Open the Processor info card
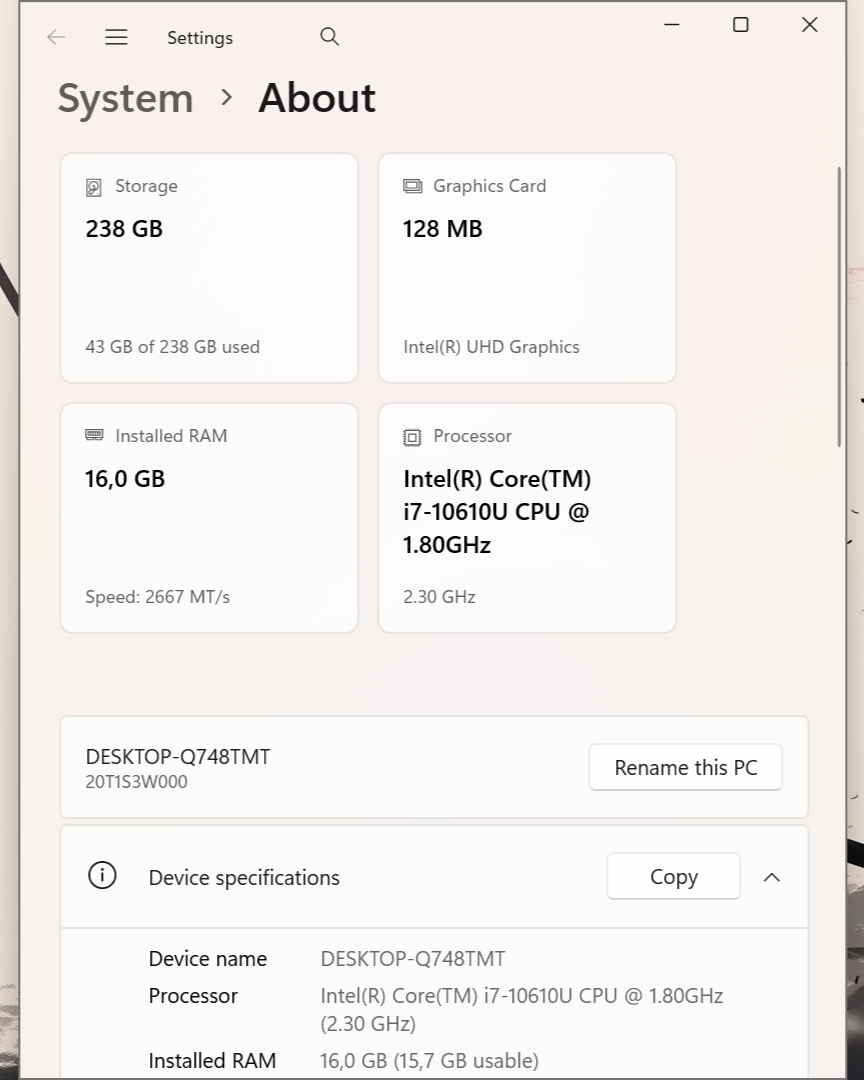 tap(527, 518)
